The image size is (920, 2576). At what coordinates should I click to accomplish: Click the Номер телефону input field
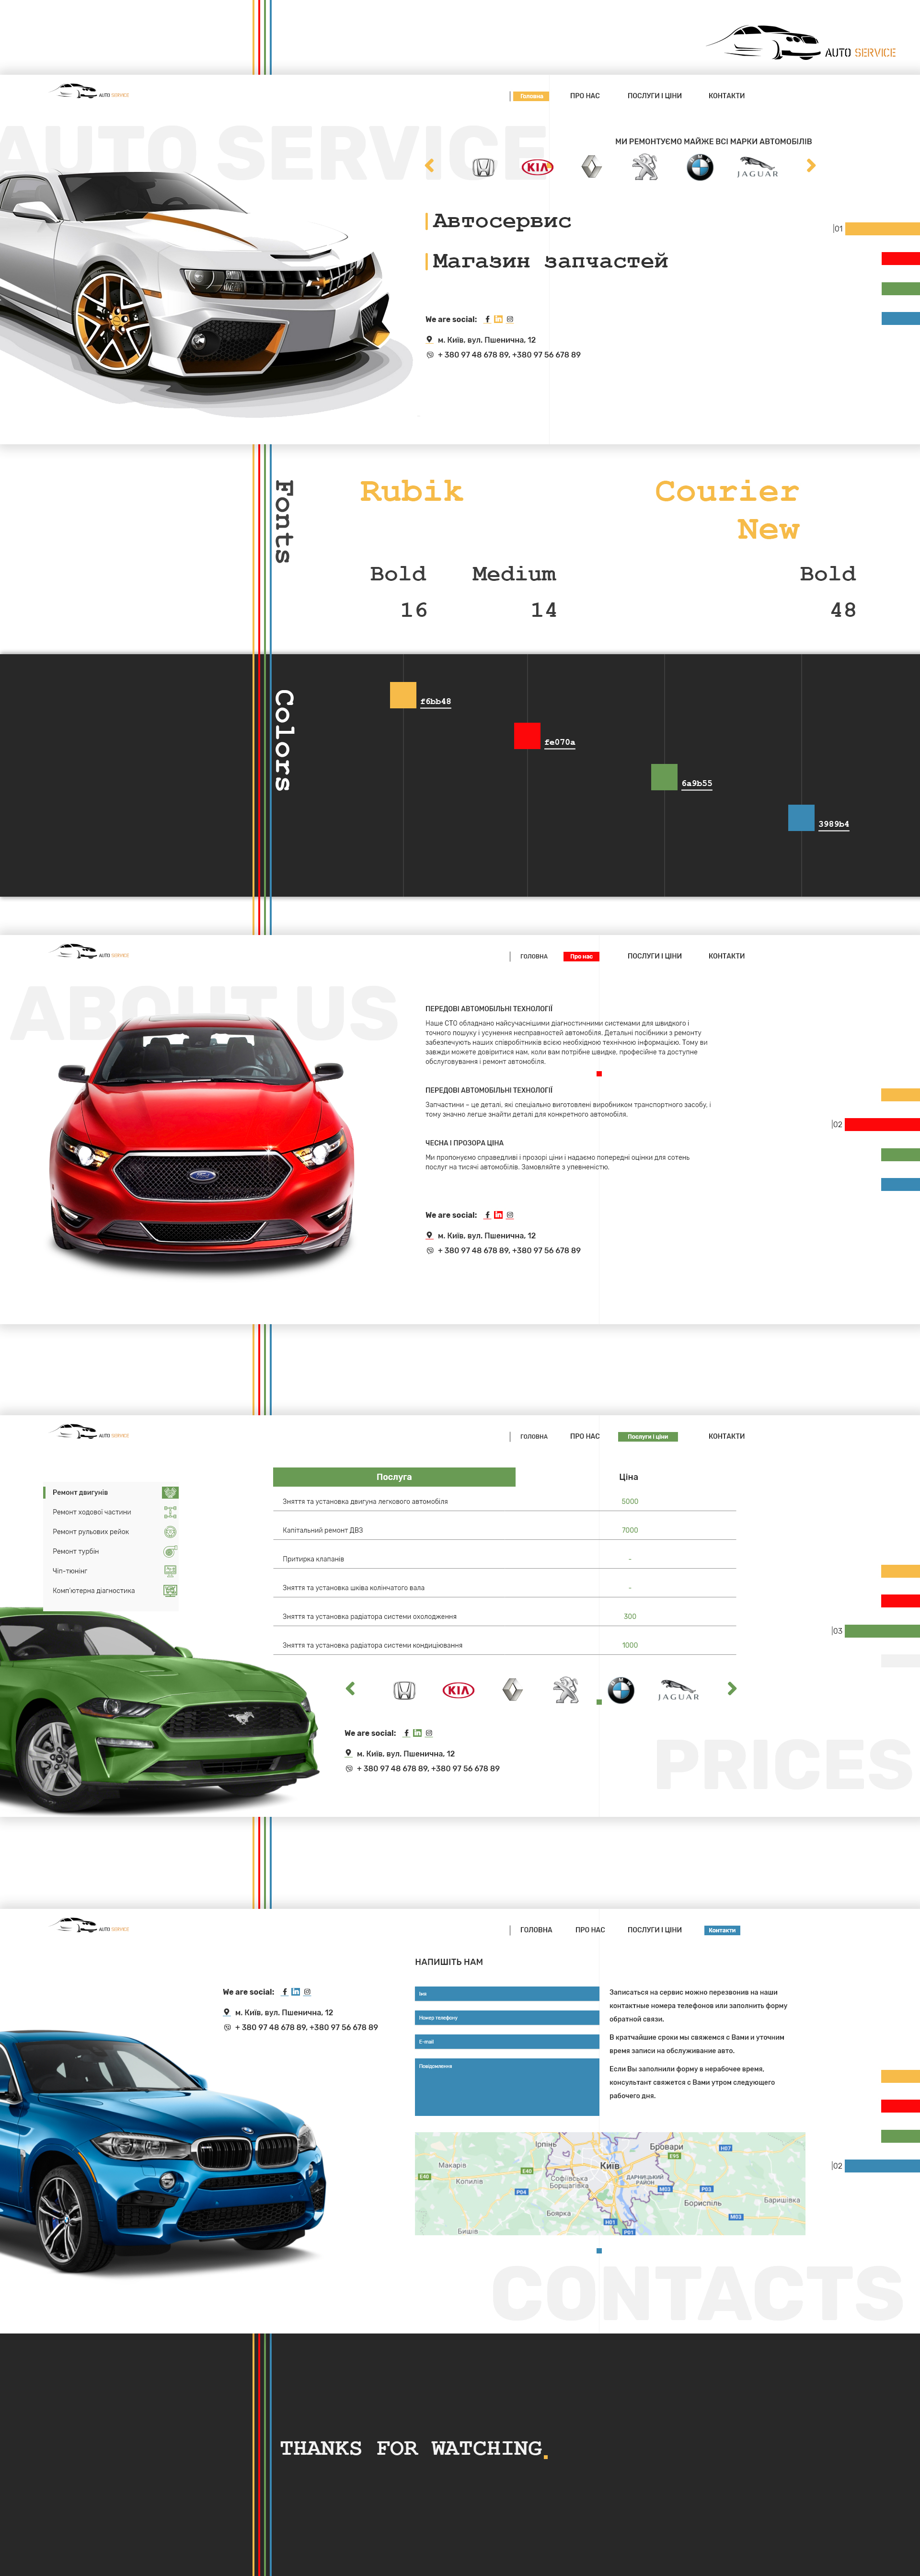pyautogui.click(x=507, y=2017)
